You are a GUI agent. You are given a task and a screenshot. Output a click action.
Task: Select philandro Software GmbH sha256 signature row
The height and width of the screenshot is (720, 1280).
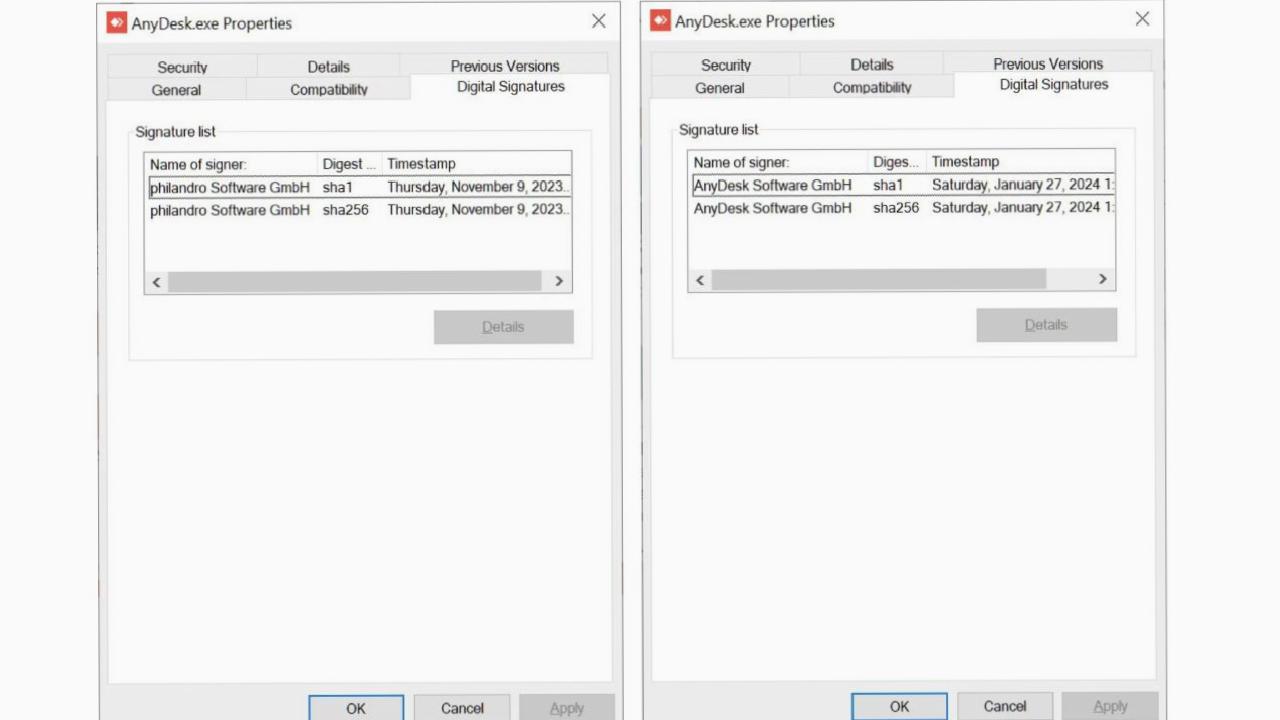click(x=359, y=210)
